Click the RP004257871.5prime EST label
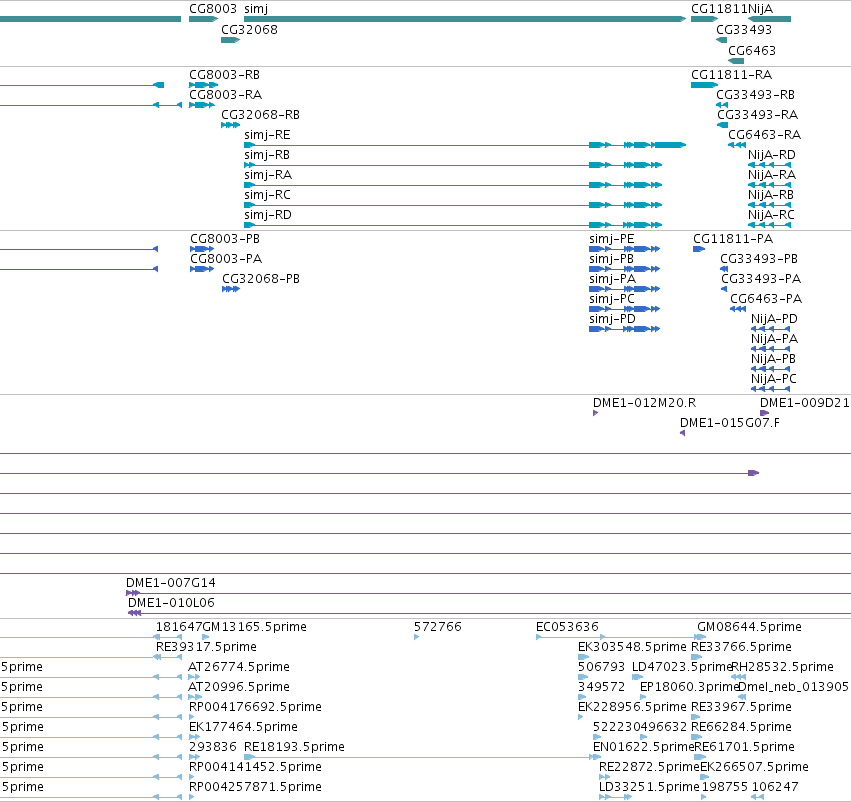 (255, 787)
